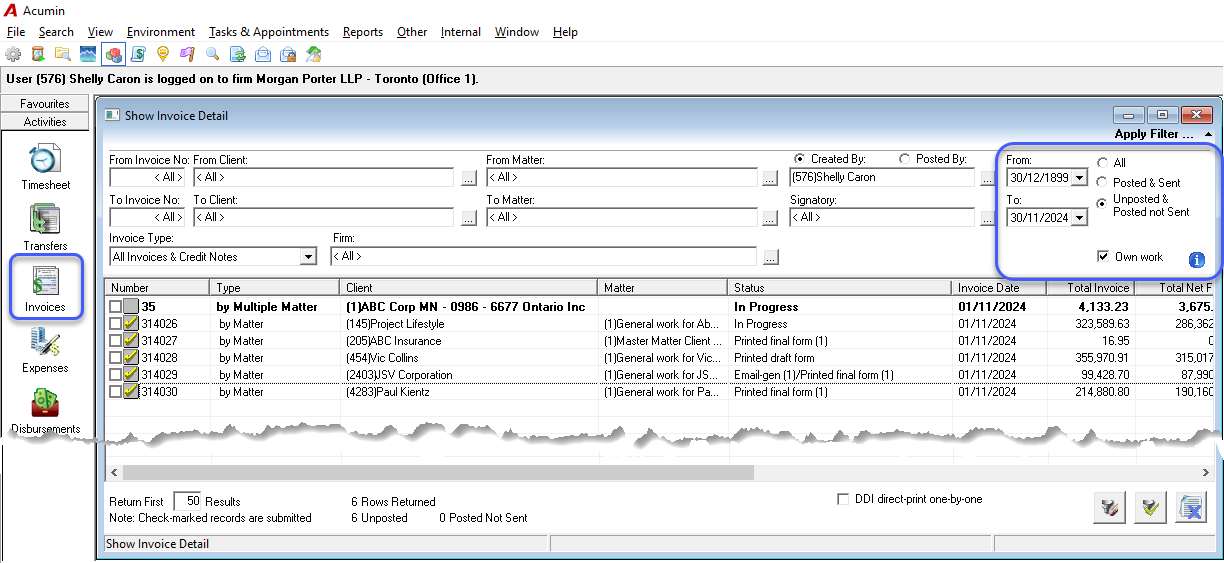Click the open envelope toolbar icon
This screenshot has height=563, width=1224.
(263, 54)
